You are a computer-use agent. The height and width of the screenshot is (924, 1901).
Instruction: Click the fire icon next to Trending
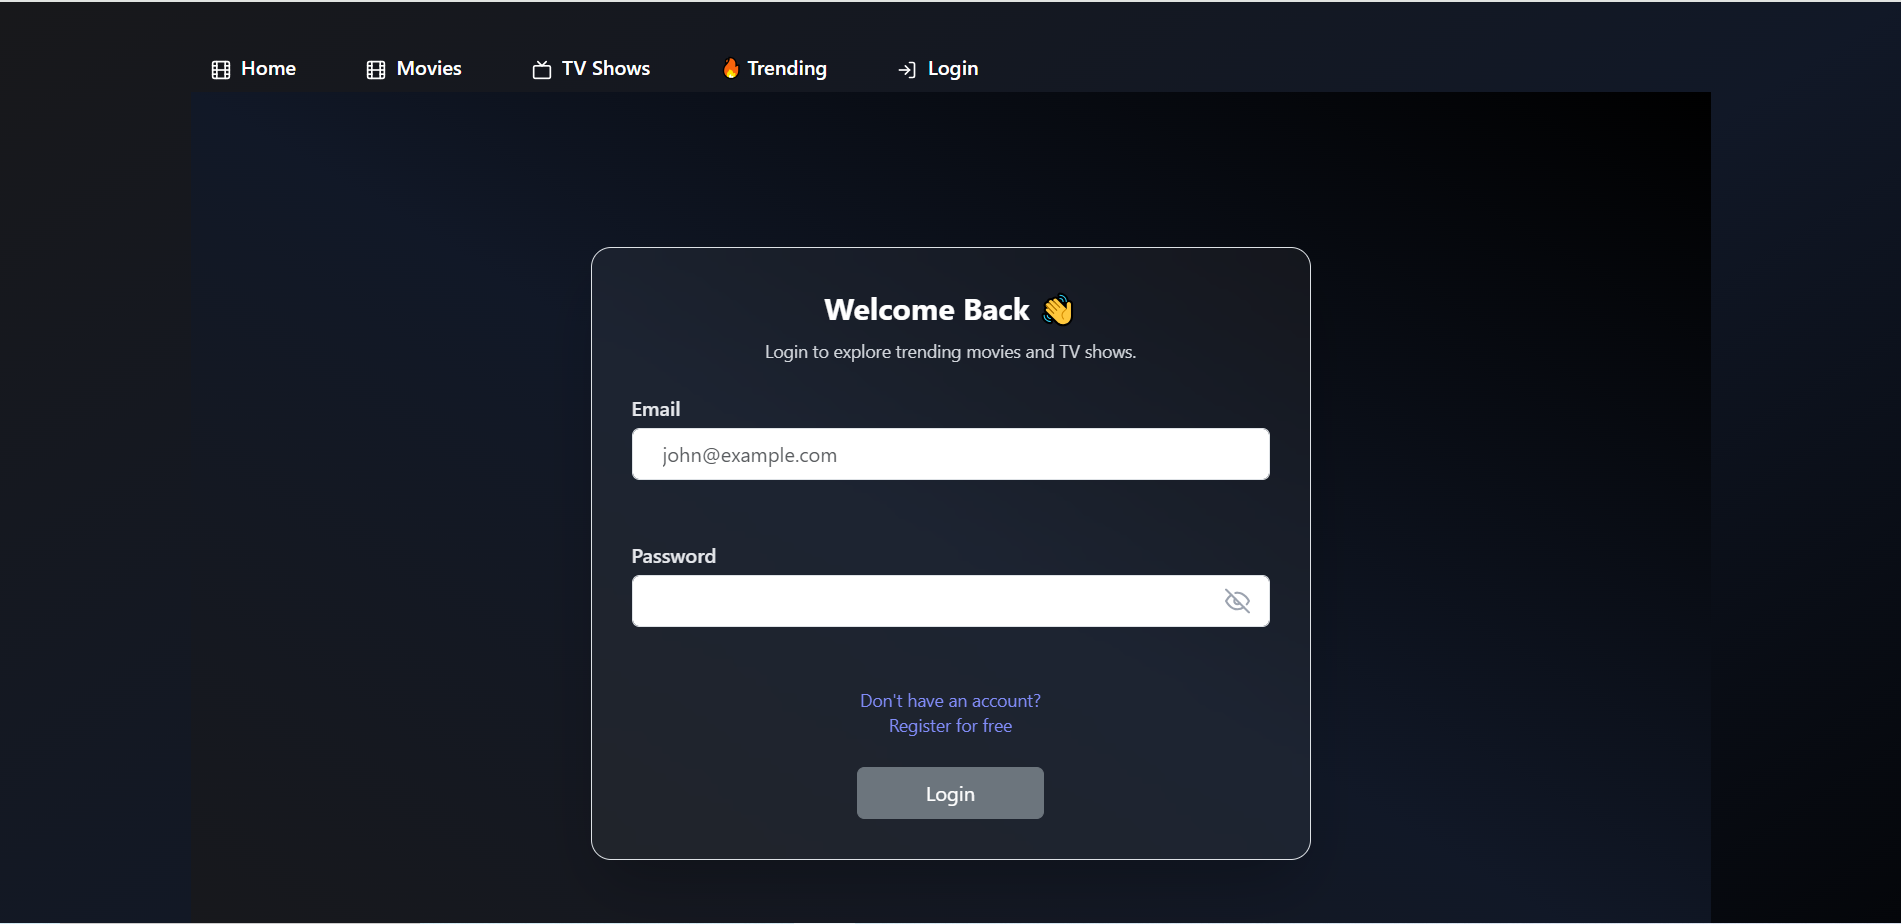(731, 68)
